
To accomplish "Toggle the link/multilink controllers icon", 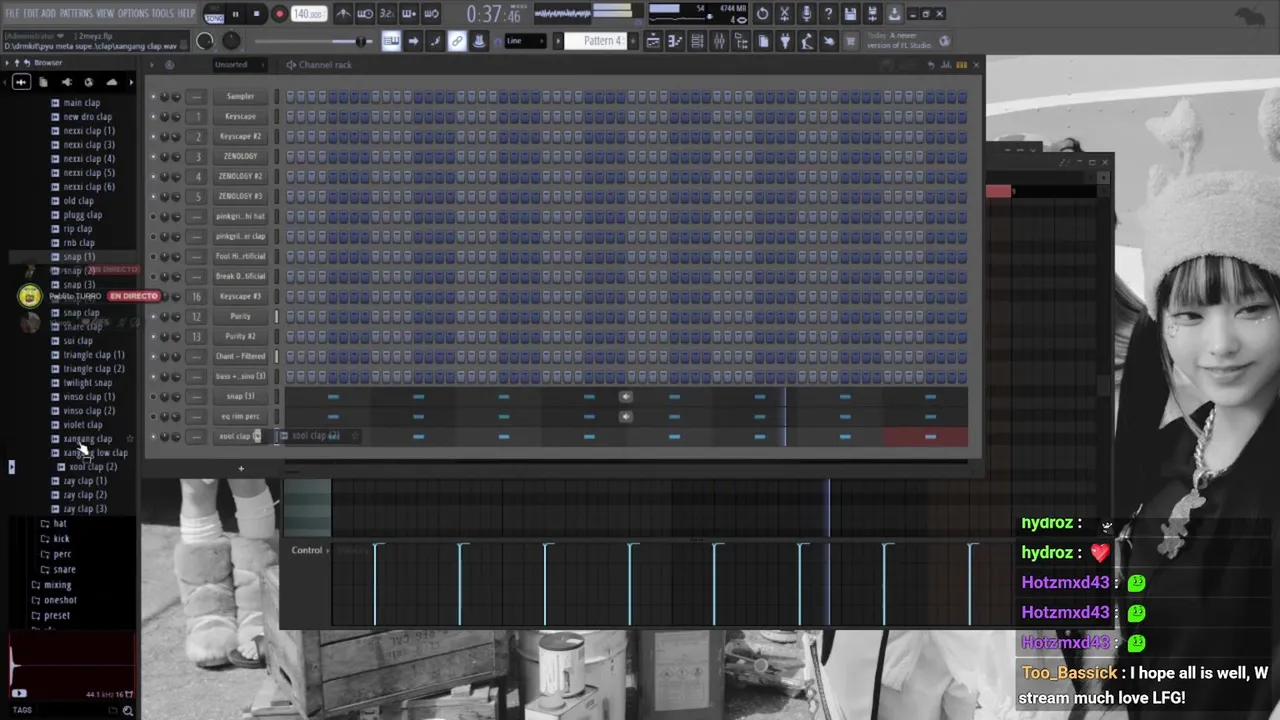I will click(x=457, y=41).
